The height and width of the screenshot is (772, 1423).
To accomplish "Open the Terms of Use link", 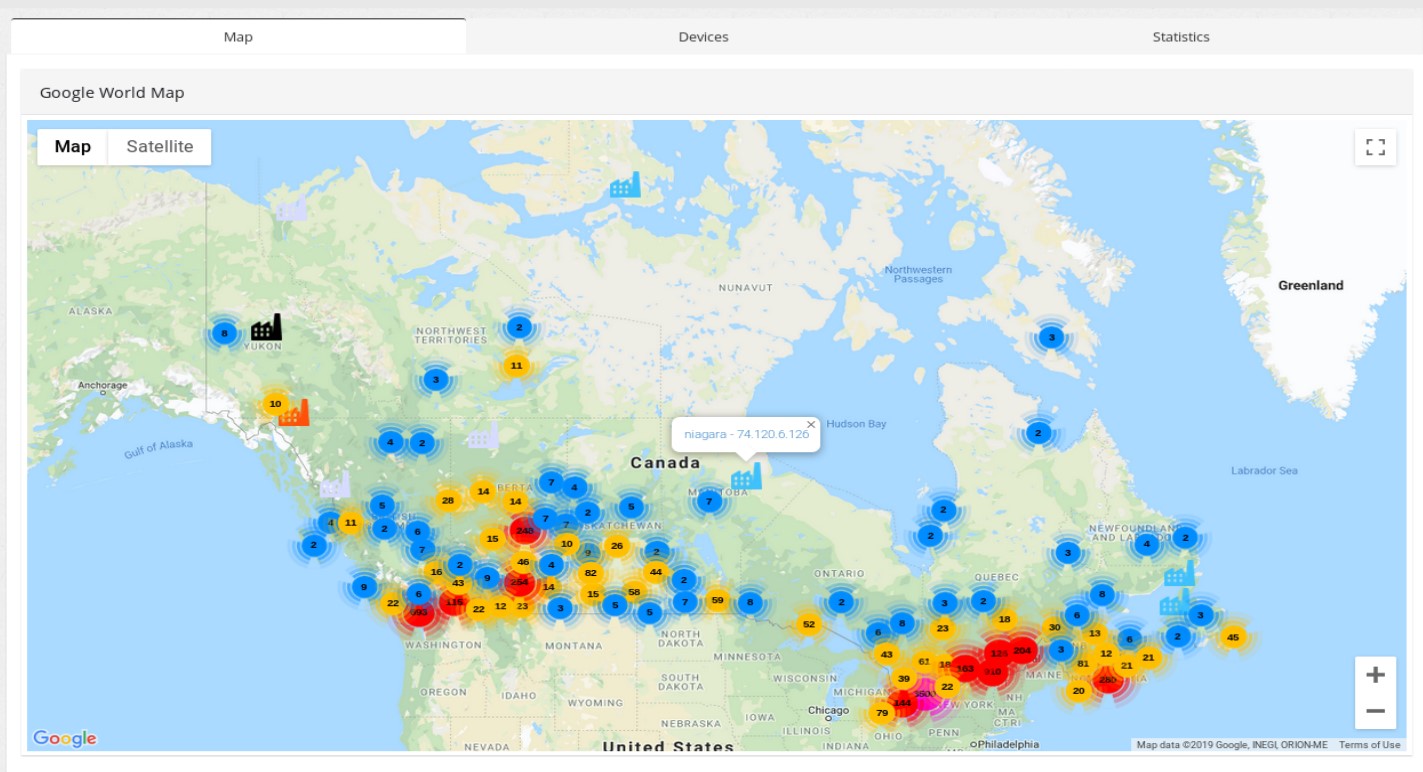I will [x=1370, y=744].
